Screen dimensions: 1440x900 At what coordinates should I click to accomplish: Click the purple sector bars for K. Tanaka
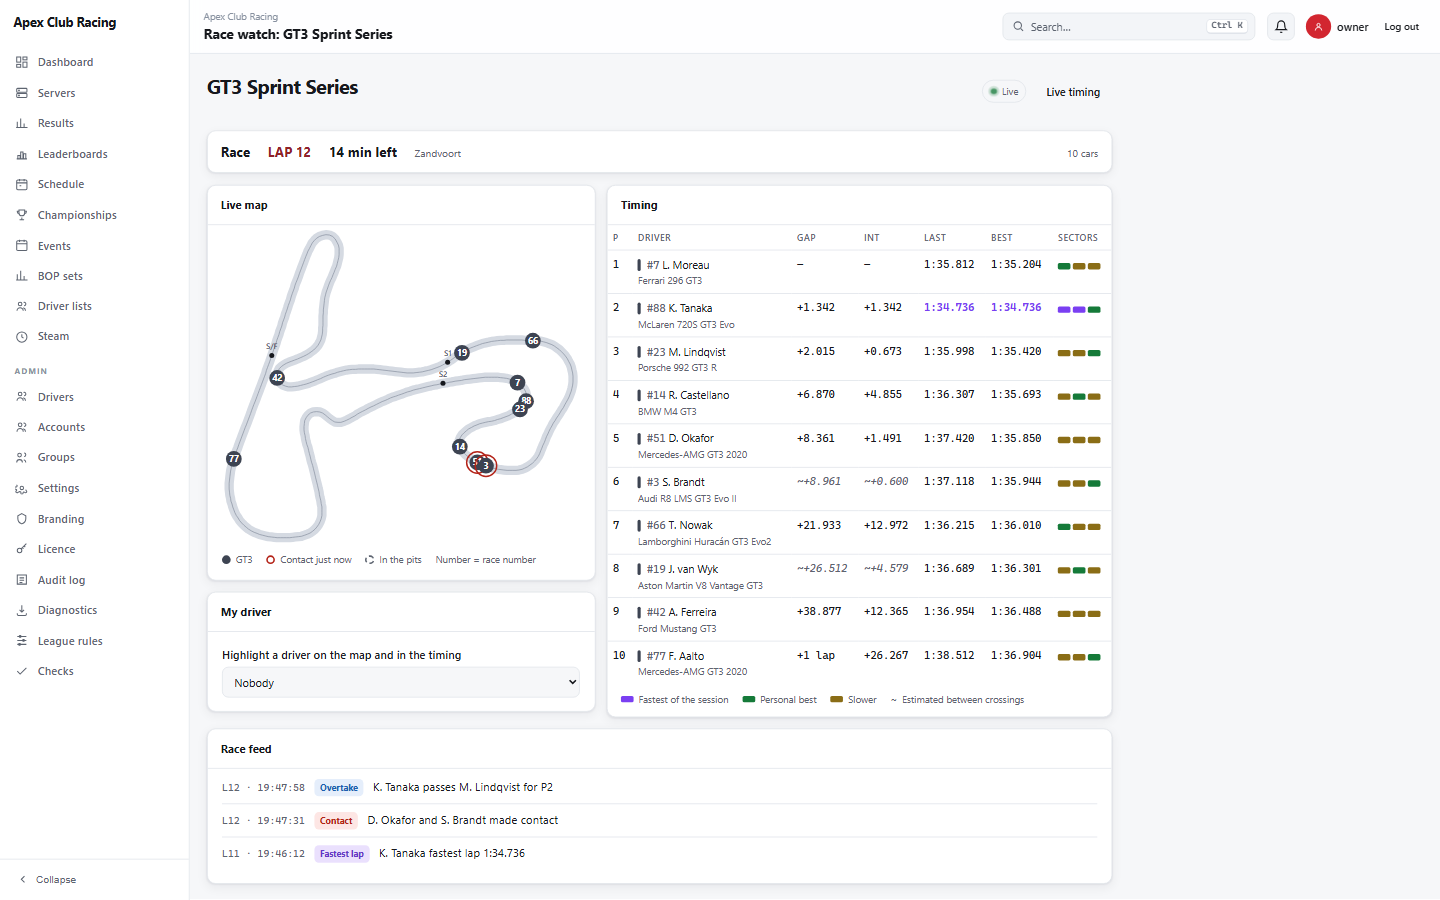pos(1072,310)
